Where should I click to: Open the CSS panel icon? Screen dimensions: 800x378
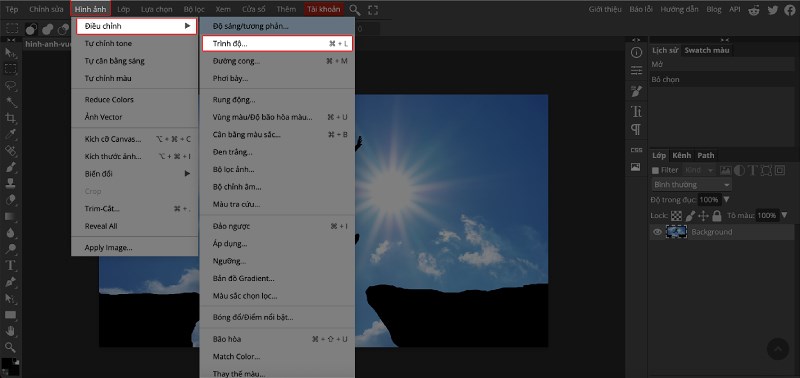click(x=636, y=150)
